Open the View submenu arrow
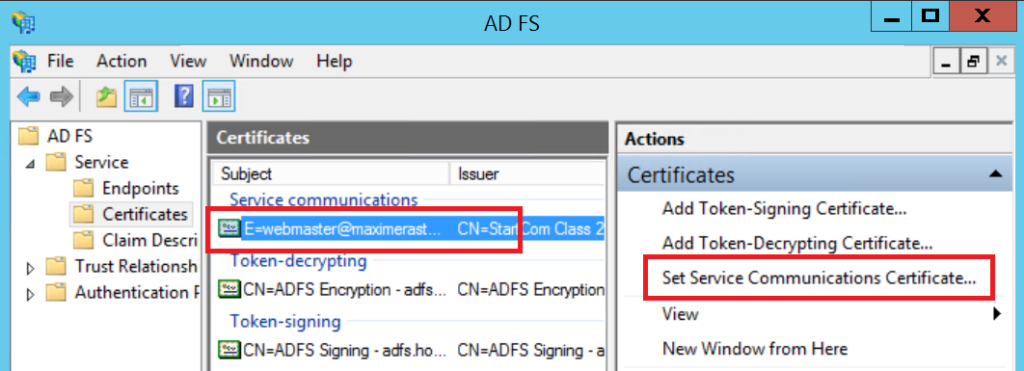 (997, 314)
